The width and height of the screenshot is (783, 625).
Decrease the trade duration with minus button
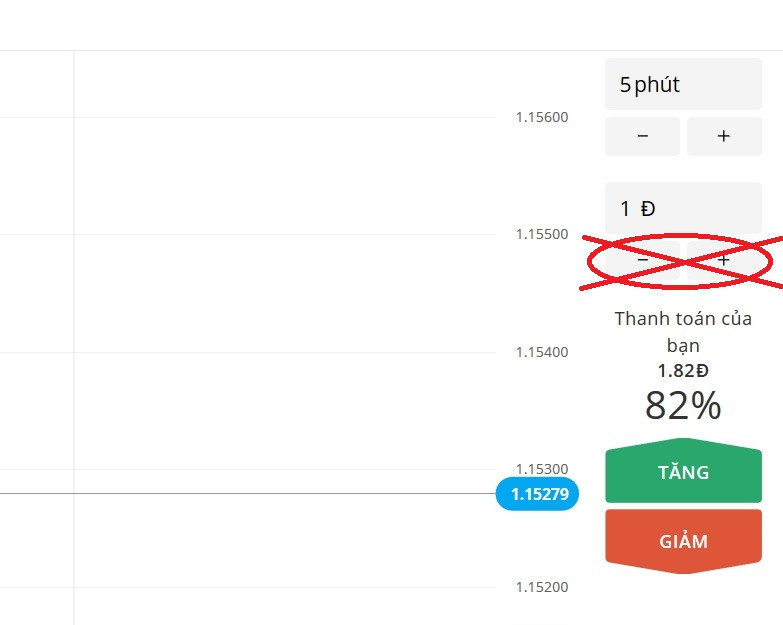[x=642, y=136]
